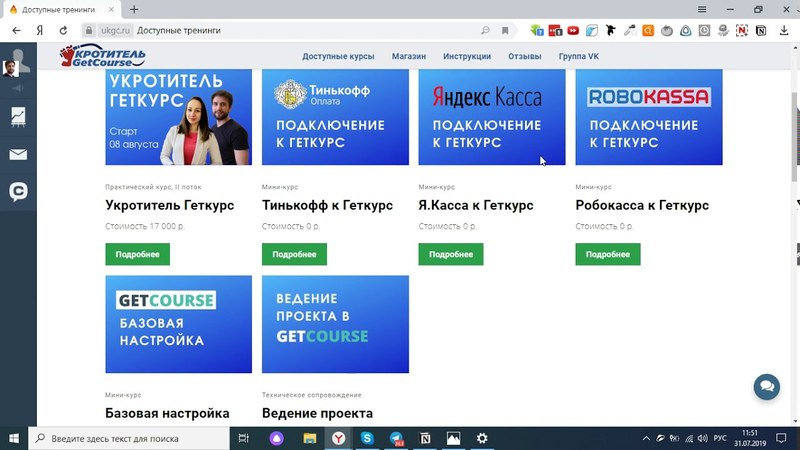Open the eyedropper color picker extension
800x450 pixels.
coord(629,31)
